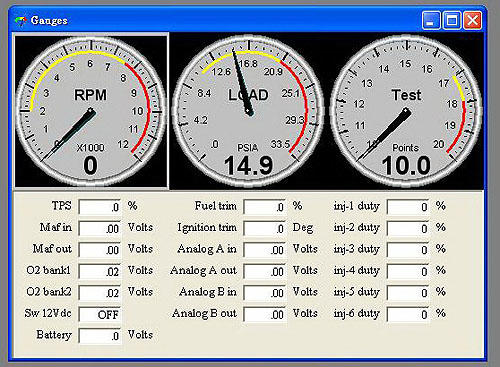
Task: Click the 'Analog A in' label
Action: point(207,249)
